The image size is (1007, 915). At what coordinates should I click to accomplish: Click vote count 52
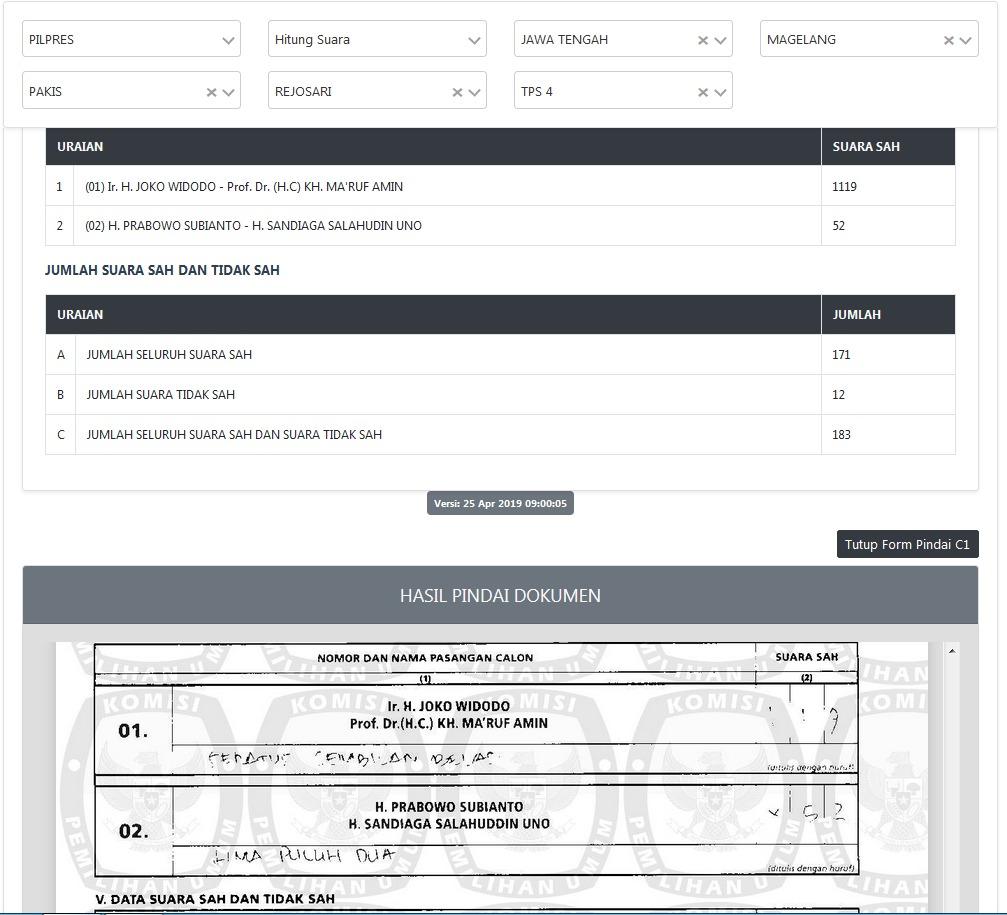click(x=838, y=225)
